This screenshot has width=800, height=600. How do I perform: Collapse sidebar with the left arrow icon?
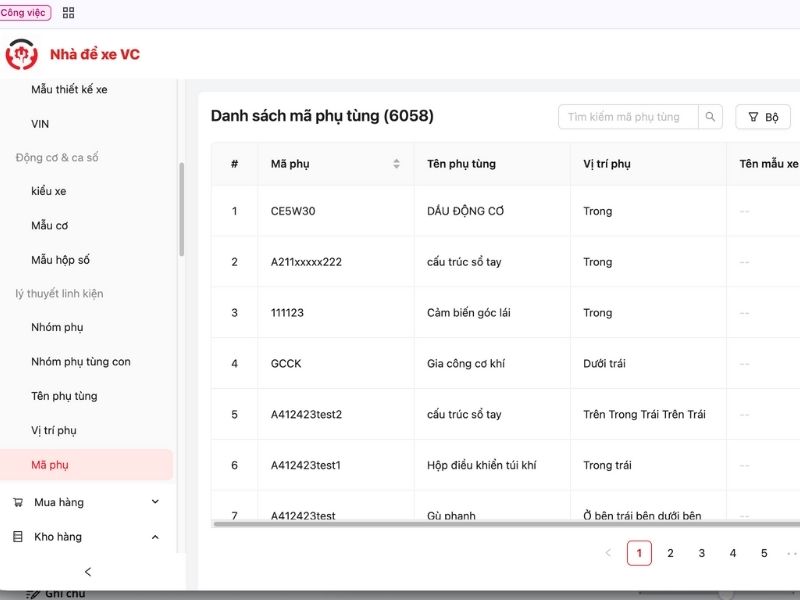(88, 572)
